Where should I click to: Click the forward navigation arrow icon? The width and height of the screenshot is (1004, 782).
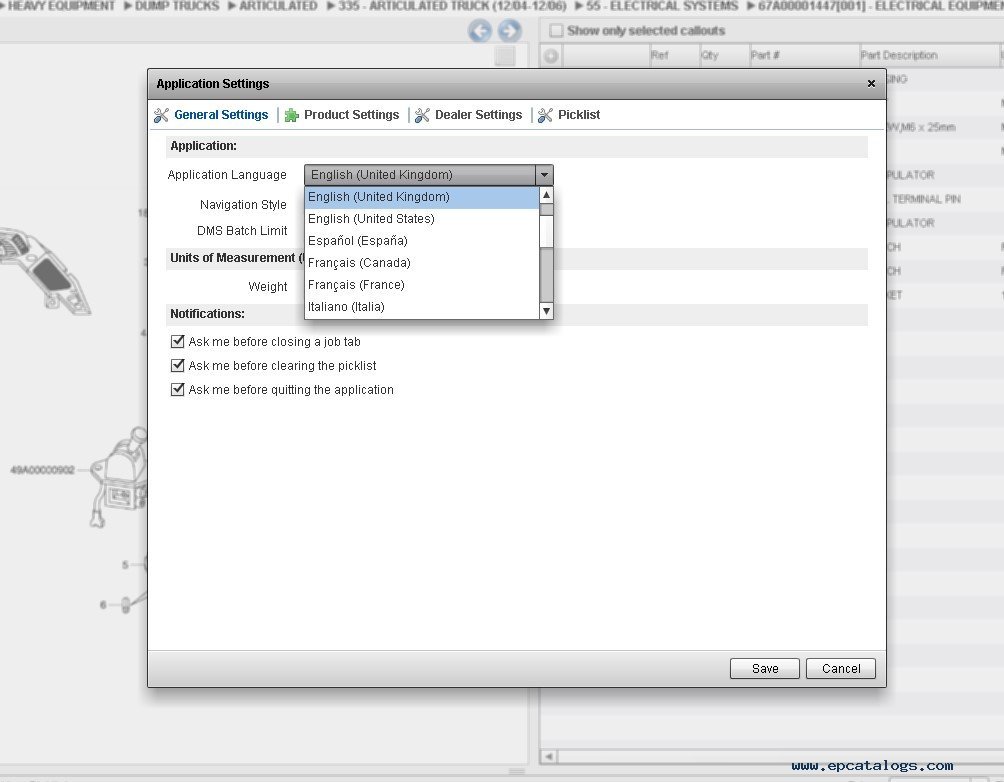510,31
